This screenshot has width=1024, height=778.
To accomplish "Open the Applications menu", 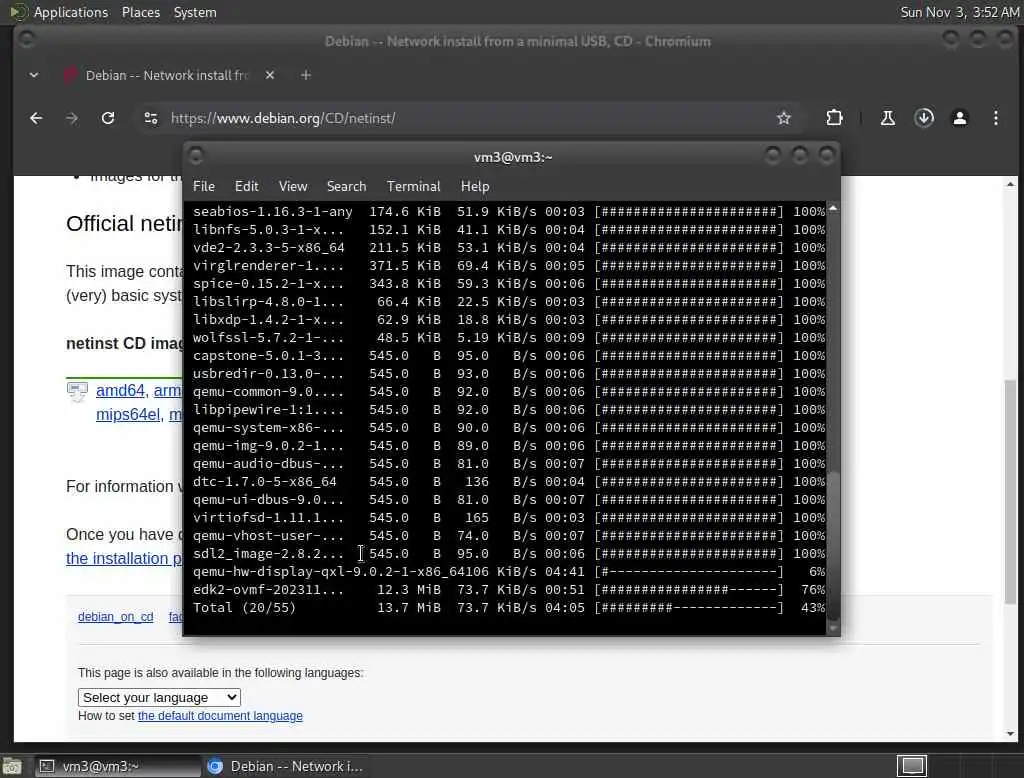I will (71, 12).
